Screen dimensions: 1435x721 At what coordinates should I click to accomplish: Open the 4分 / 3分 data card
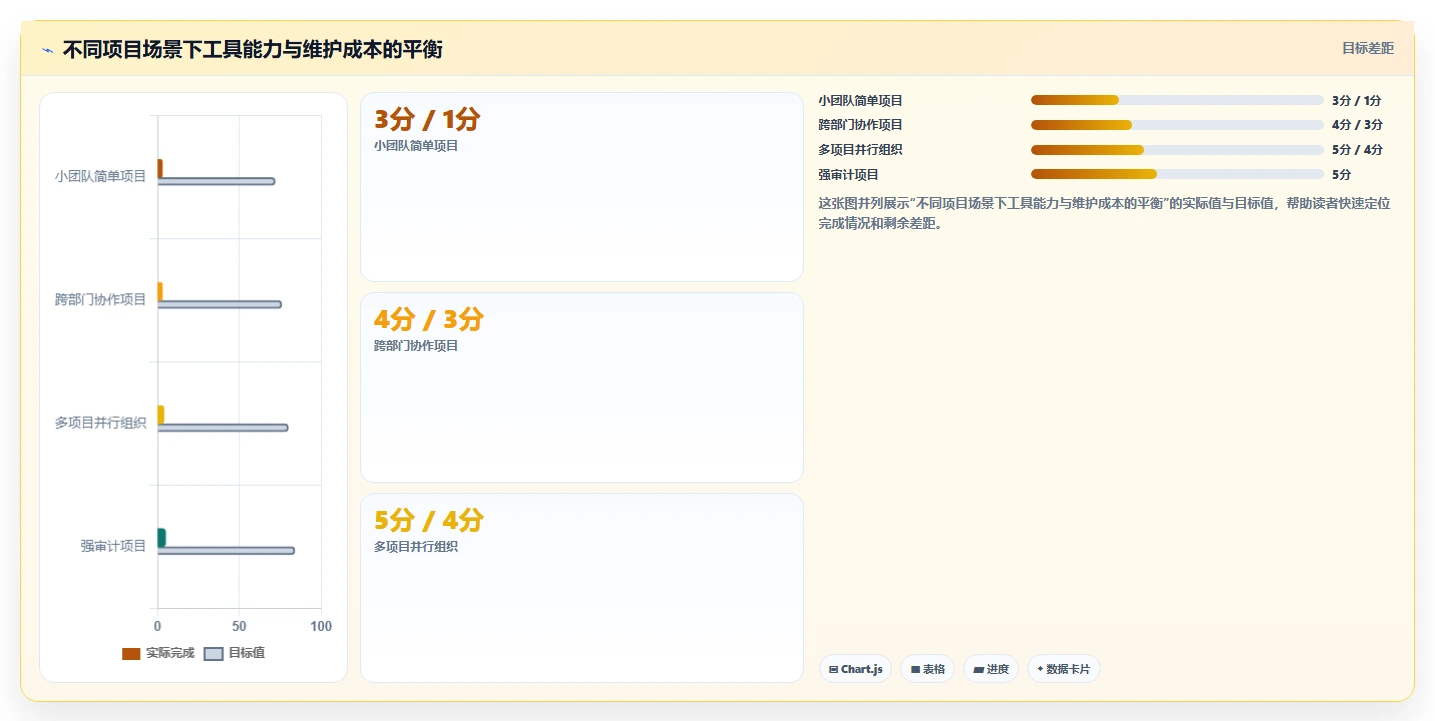click(581, 387)
